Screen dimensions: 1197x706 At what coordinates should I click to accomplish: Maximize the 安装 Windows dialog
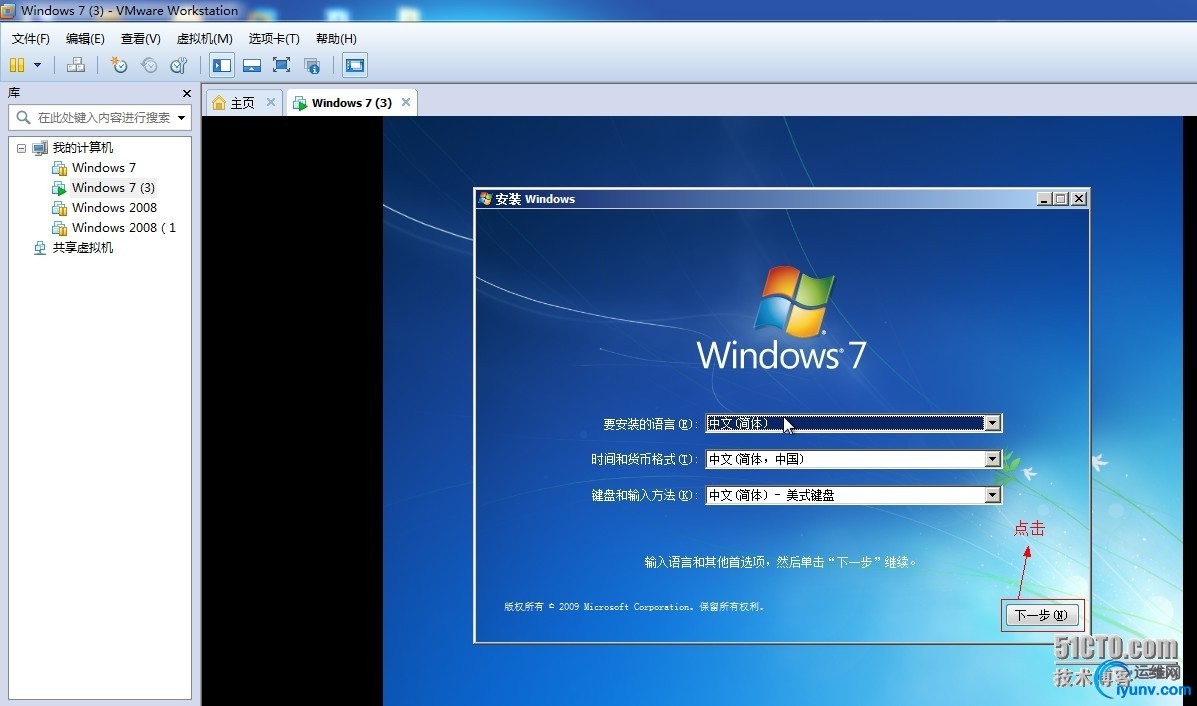[x=1060, y=199]
